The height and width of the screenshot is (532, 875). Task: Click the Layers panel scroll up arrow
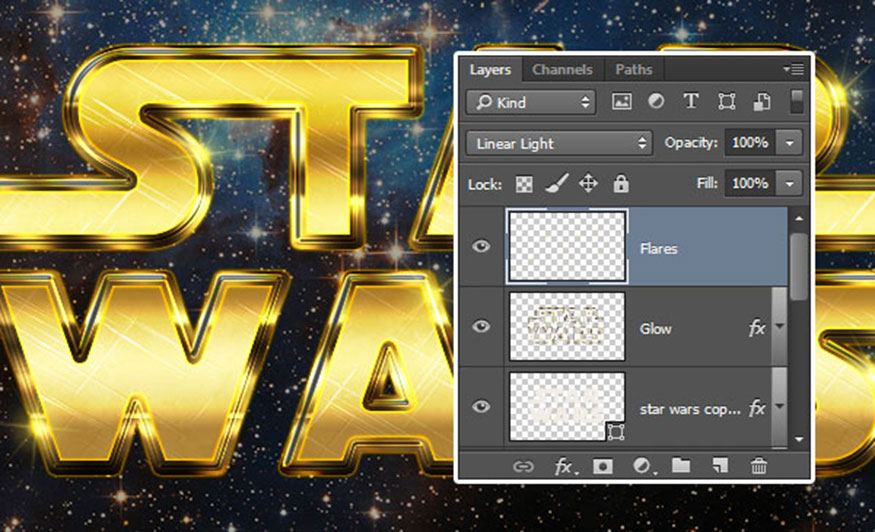tap(799, 218)
